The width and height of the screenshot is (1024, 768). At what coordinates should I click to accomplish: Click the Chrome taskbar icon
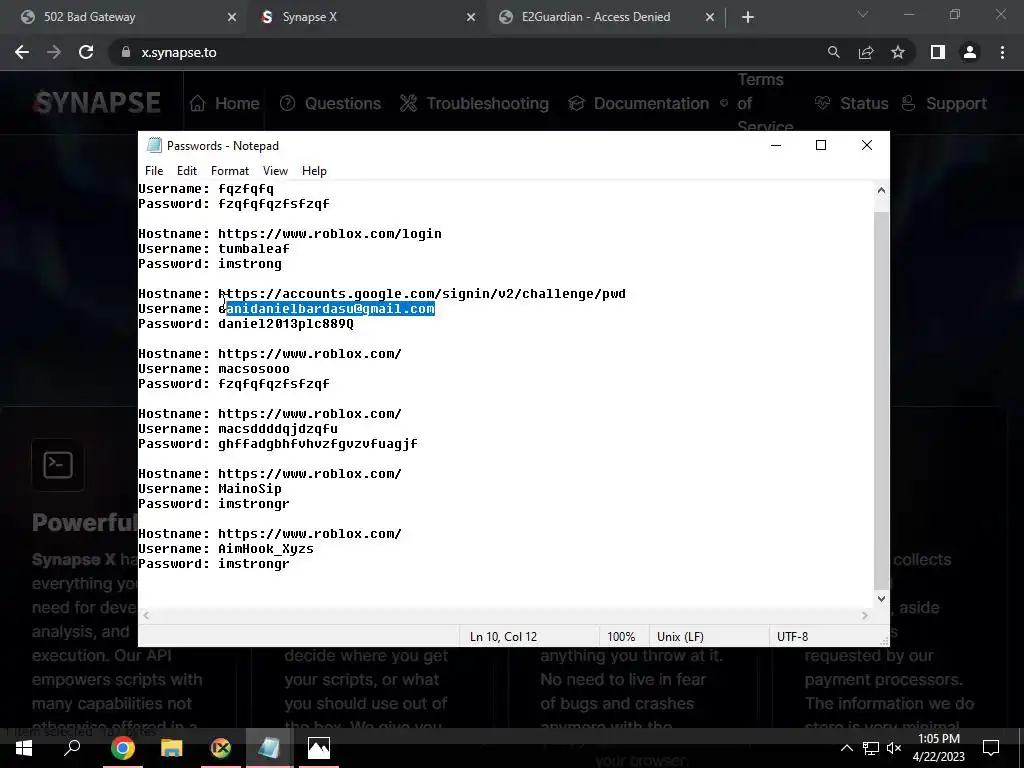click(122, 748)
